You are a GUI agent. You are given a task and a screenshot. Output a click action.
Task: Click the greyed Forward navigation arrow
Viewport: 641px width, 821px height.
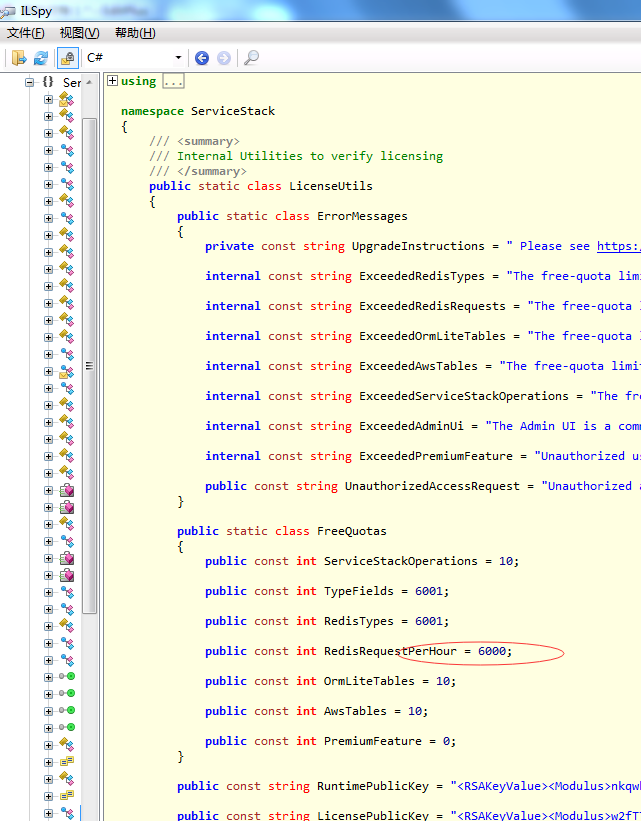pos(224,58)
